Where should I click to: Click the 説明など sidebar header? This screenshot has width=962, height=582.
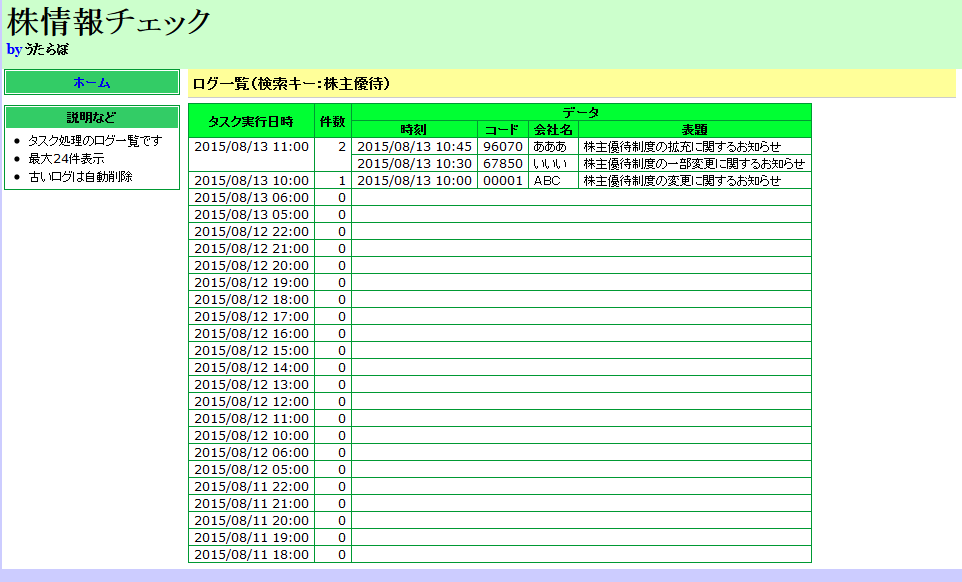click(x=92, y=117)
